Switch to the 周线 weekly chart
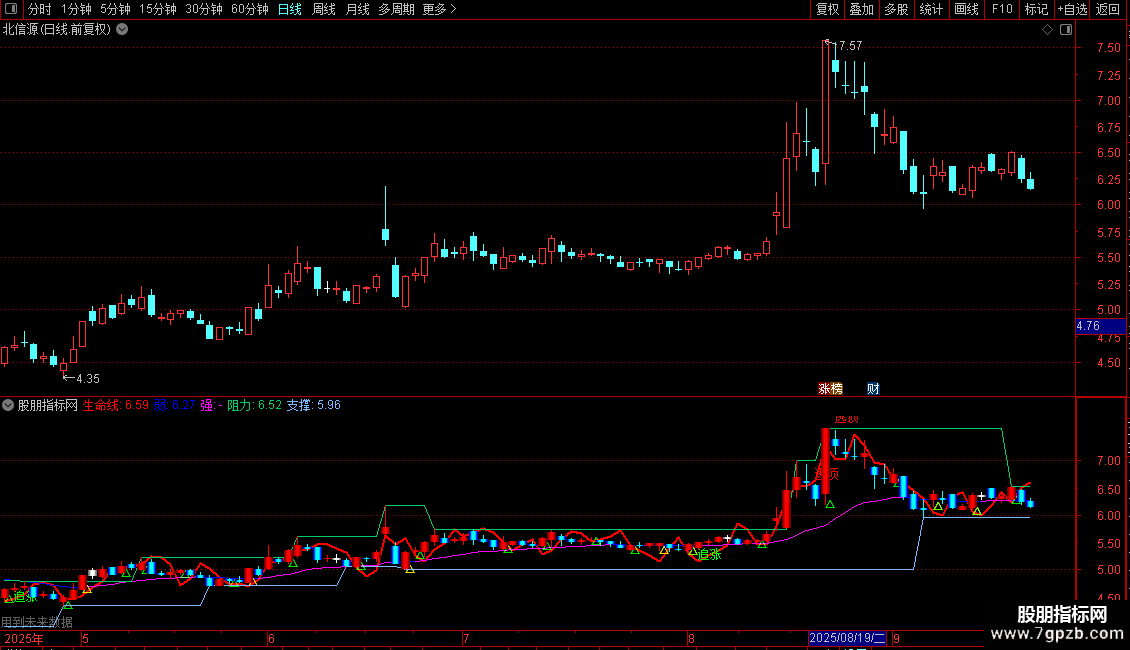This screenshot has width=1130, height=650. tap(324, 9)
